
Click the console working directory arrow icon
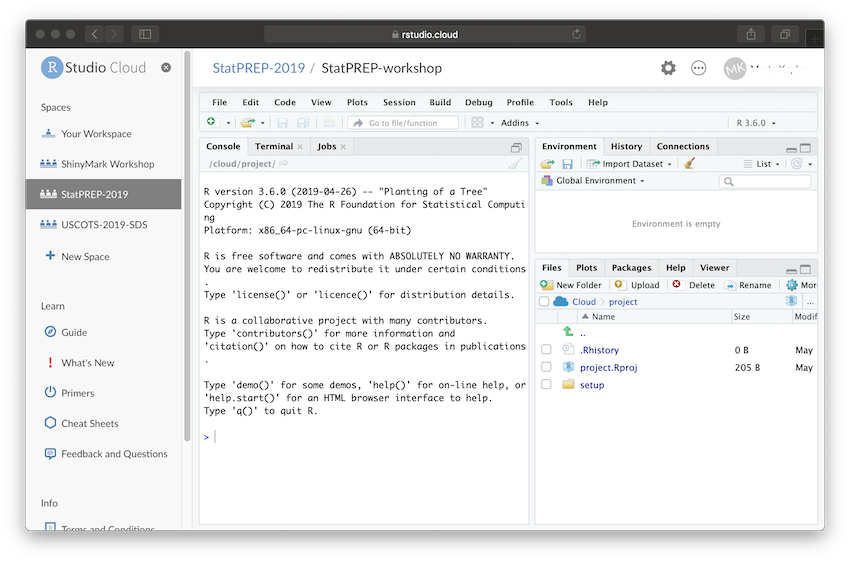tap(284, 163)
